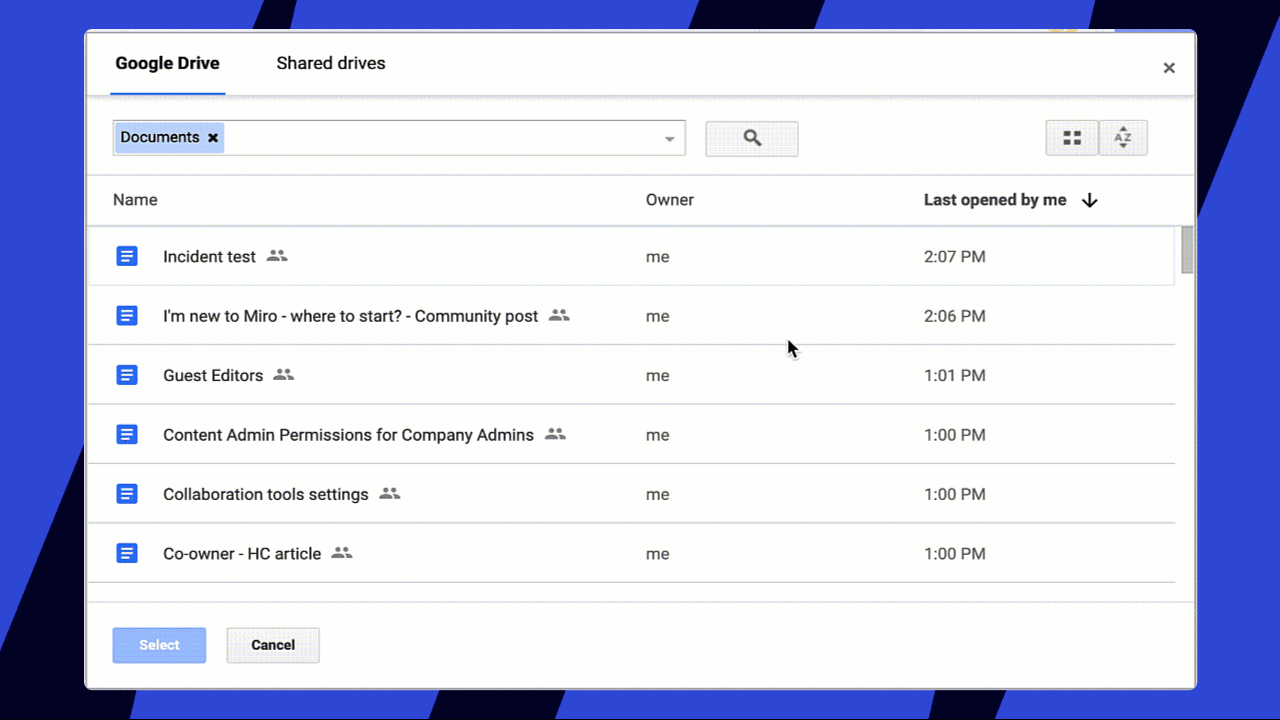Stay on the Google Drive tab
This screenshot has width=1280, height=720.
pyautogui.click(x=167, y=63)
